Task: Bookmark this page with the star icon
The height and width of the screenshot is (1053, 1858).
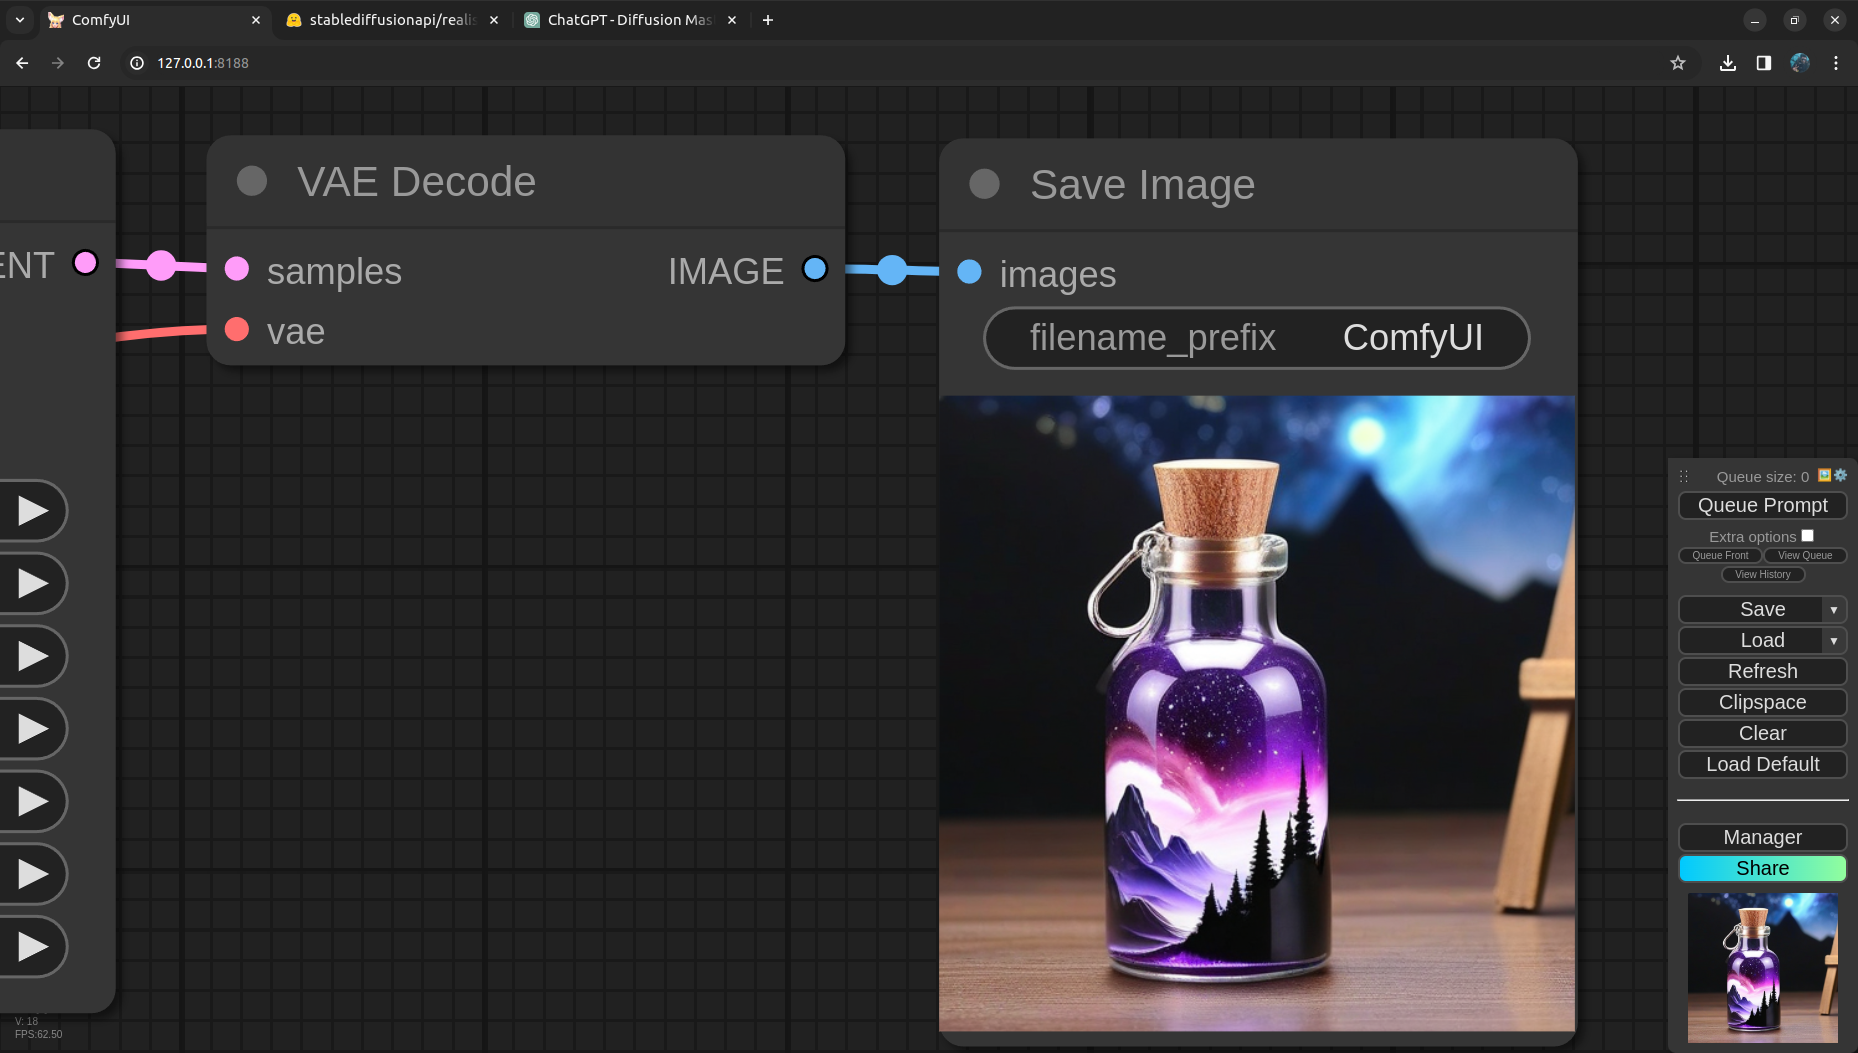Action: 1678,63
